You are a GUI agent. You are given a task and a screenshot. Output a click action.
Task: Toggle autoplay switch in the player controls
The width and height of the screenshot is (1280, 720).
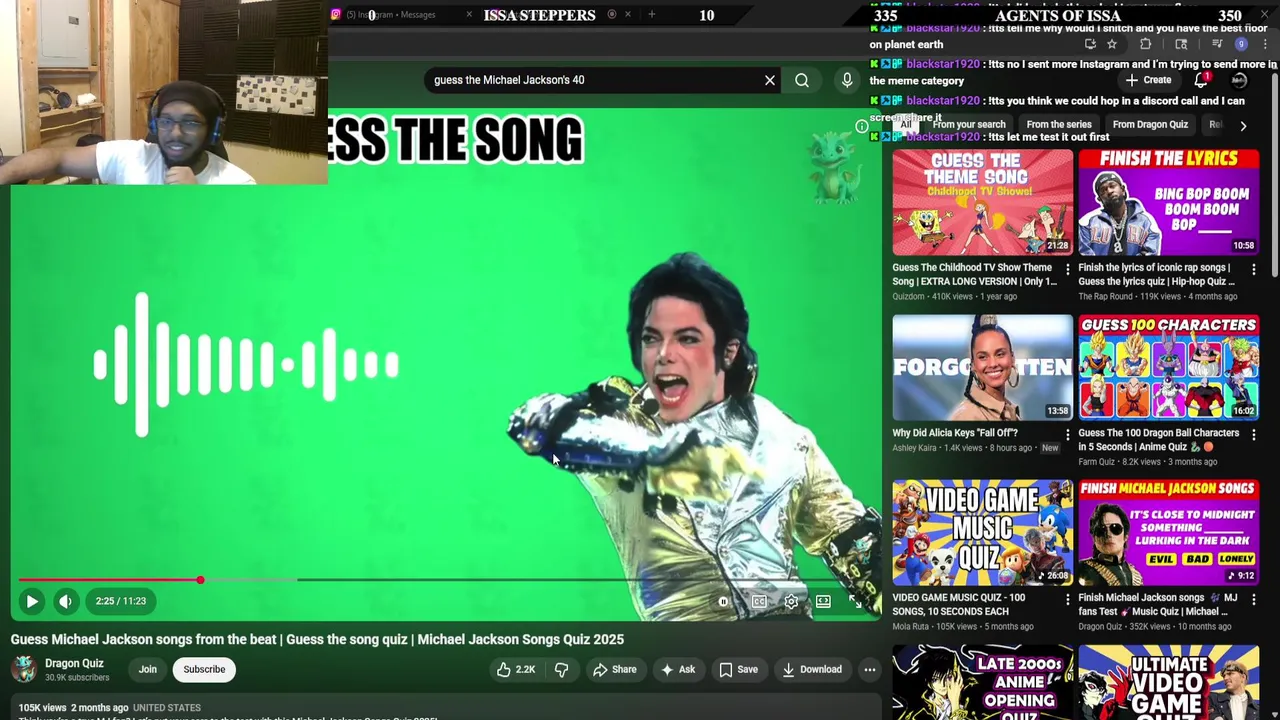[x=724, y=601]
